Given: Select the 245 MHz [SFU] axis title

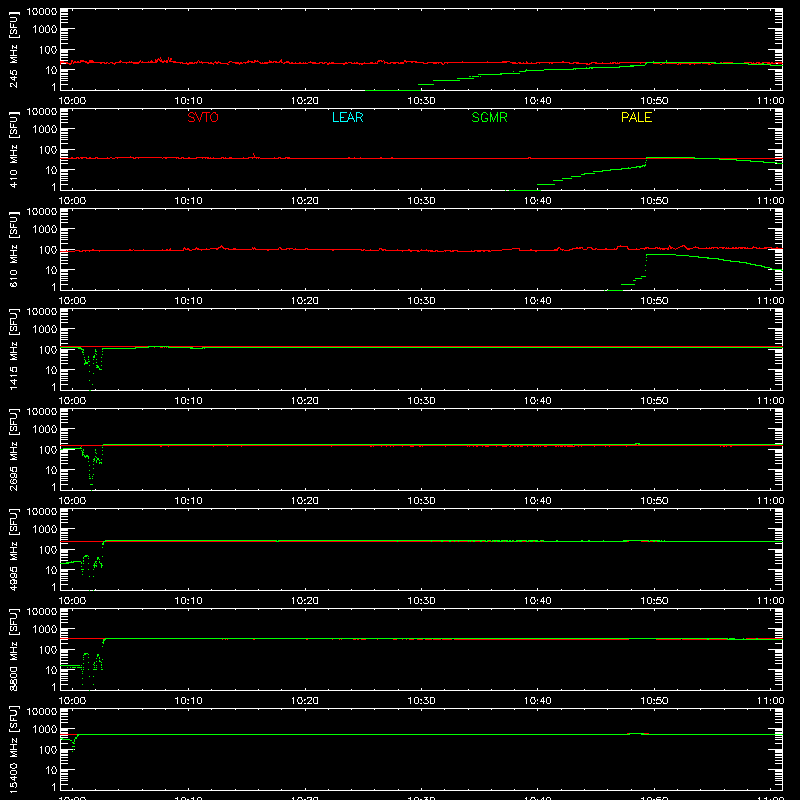Looking at the screenshot, I should click(13, 49).
